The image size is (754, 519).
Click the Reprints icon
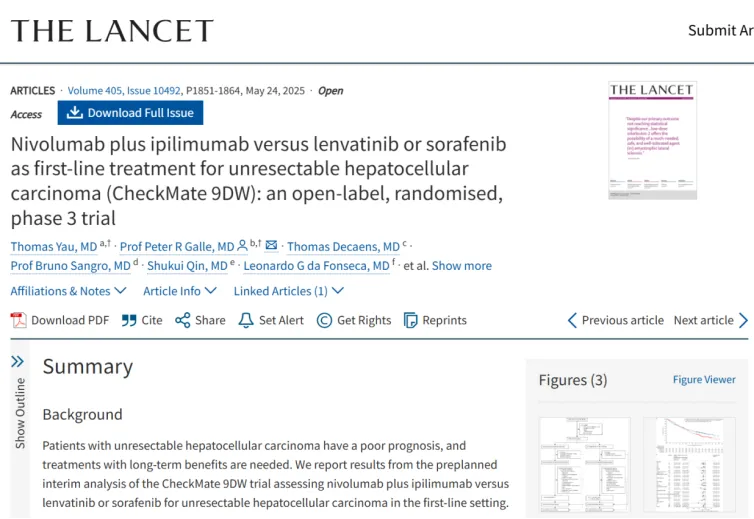pos(411,320)
